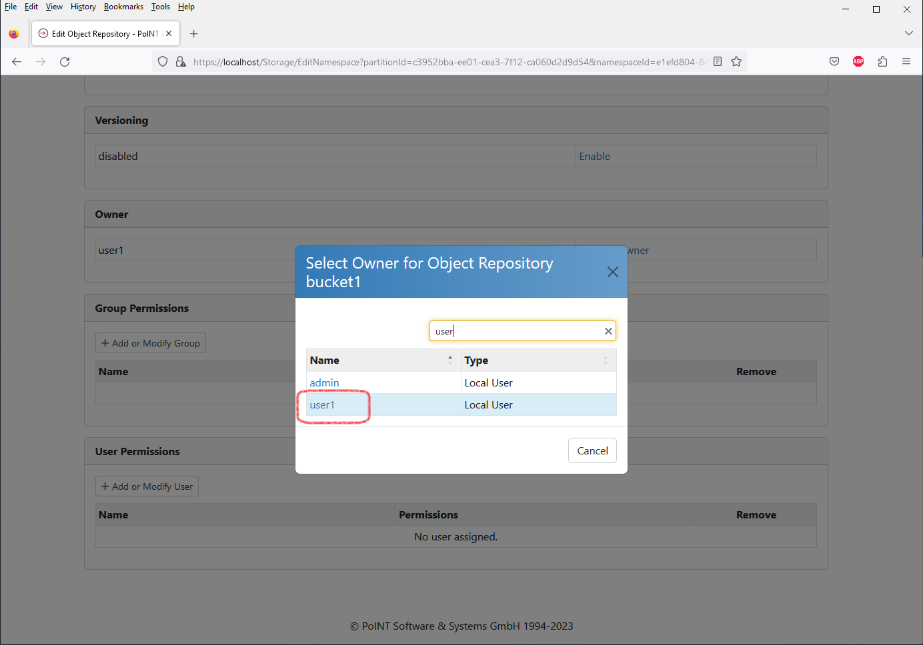This screenshot has height=645, width=923.
Task: Open the Tools menu
Action: [x=160, y=7]
